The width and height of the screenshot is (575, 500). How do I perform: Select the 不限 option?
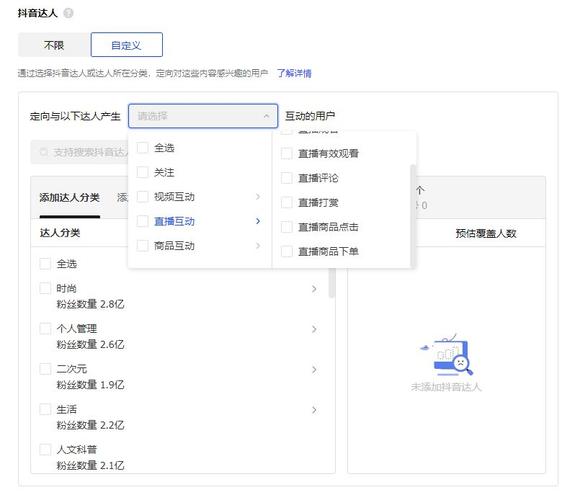click(54, 45)
